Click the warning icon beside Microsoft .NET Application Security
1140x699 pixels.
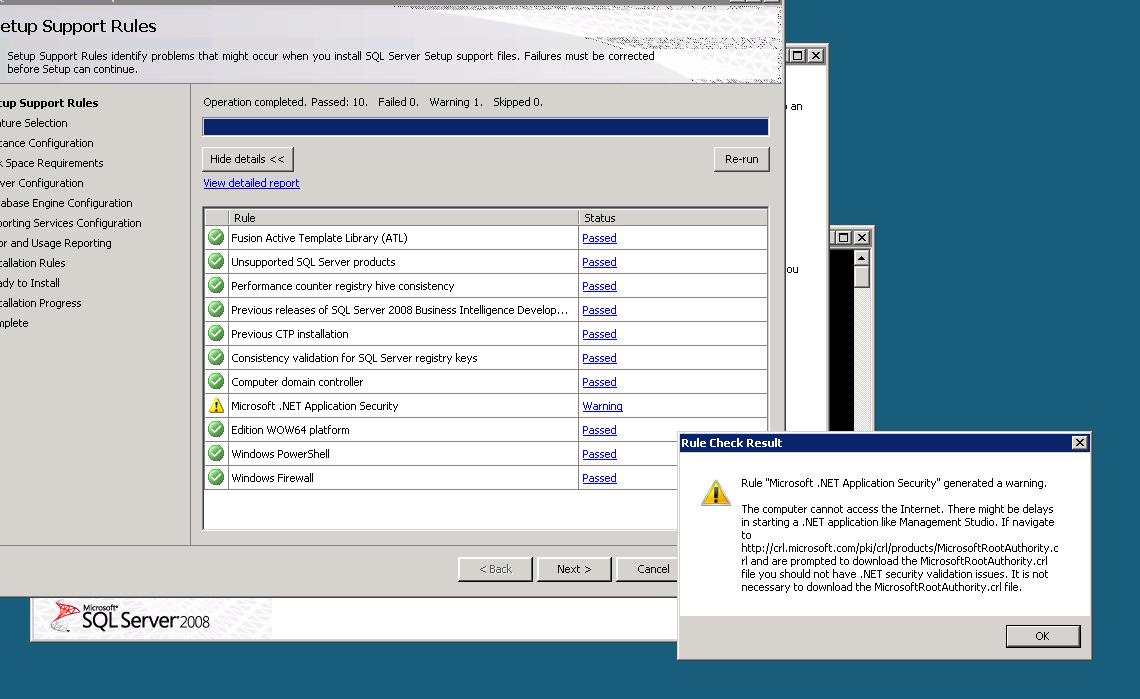pos(216,406)
